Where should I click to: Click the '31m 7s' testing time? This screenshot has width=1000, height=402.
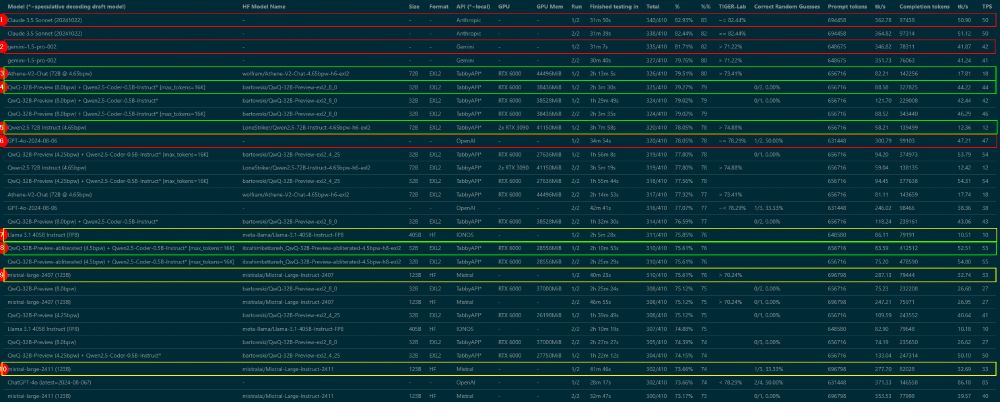point(599,47)
